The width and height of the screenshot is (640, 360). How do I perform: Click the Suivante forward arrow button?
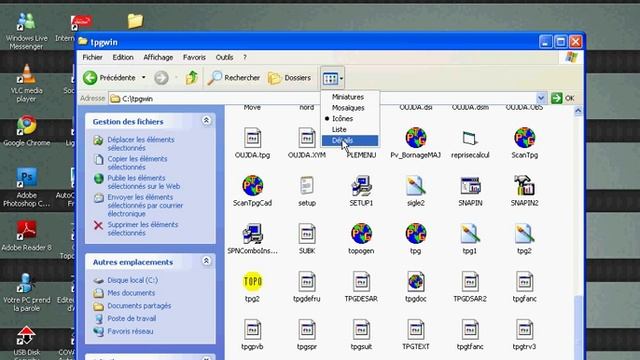click(x=161, y=78)
